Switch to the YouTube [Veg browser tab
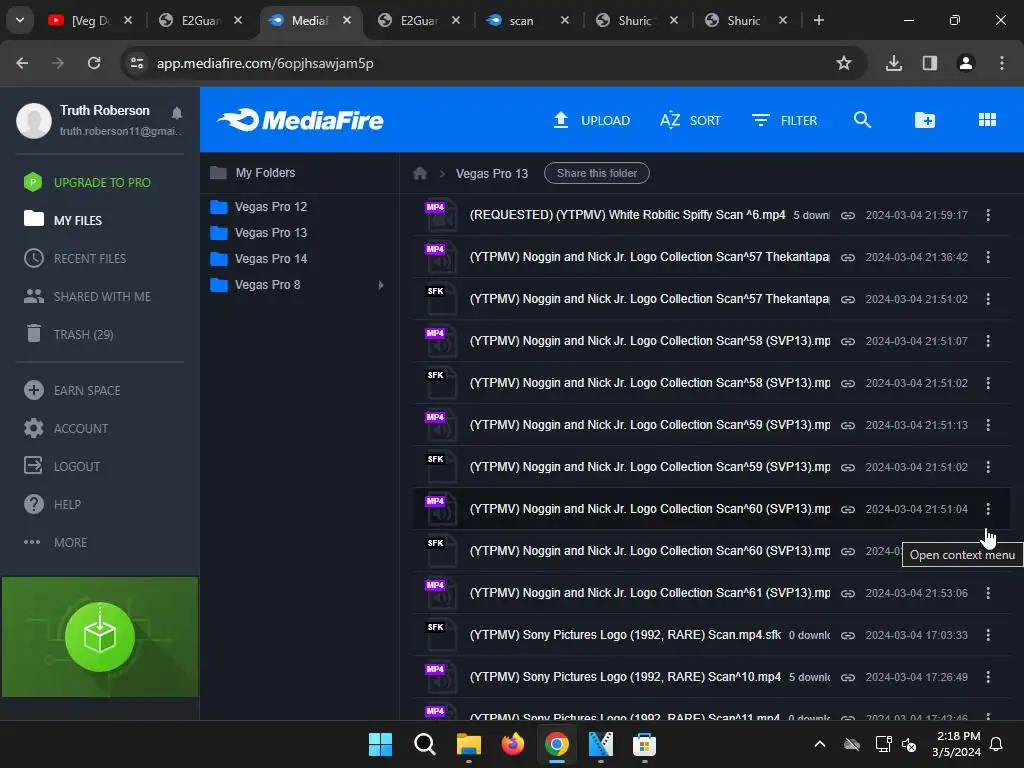The image size is (1024, 768). [89, 20]
